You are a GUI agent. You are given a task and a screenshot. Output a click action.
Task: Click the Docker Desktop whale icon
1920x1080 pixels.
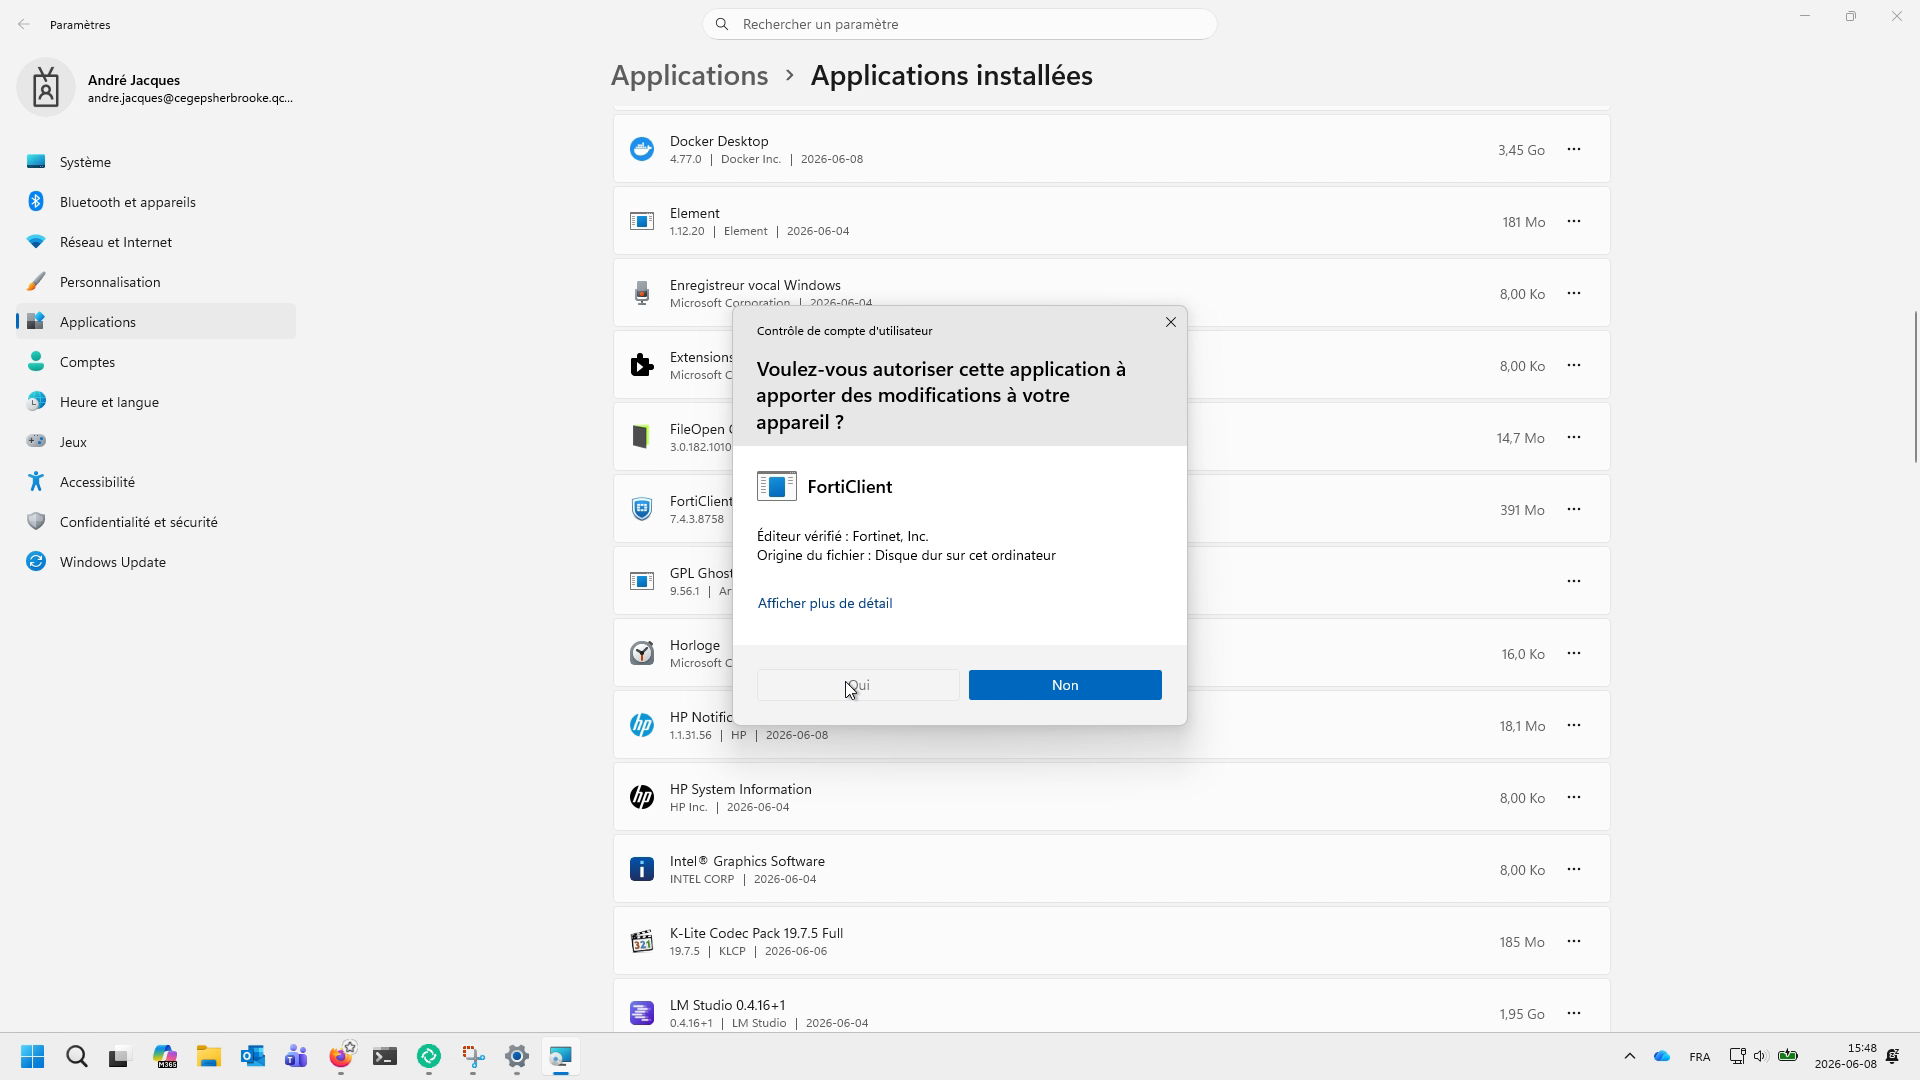click(642, 150)
